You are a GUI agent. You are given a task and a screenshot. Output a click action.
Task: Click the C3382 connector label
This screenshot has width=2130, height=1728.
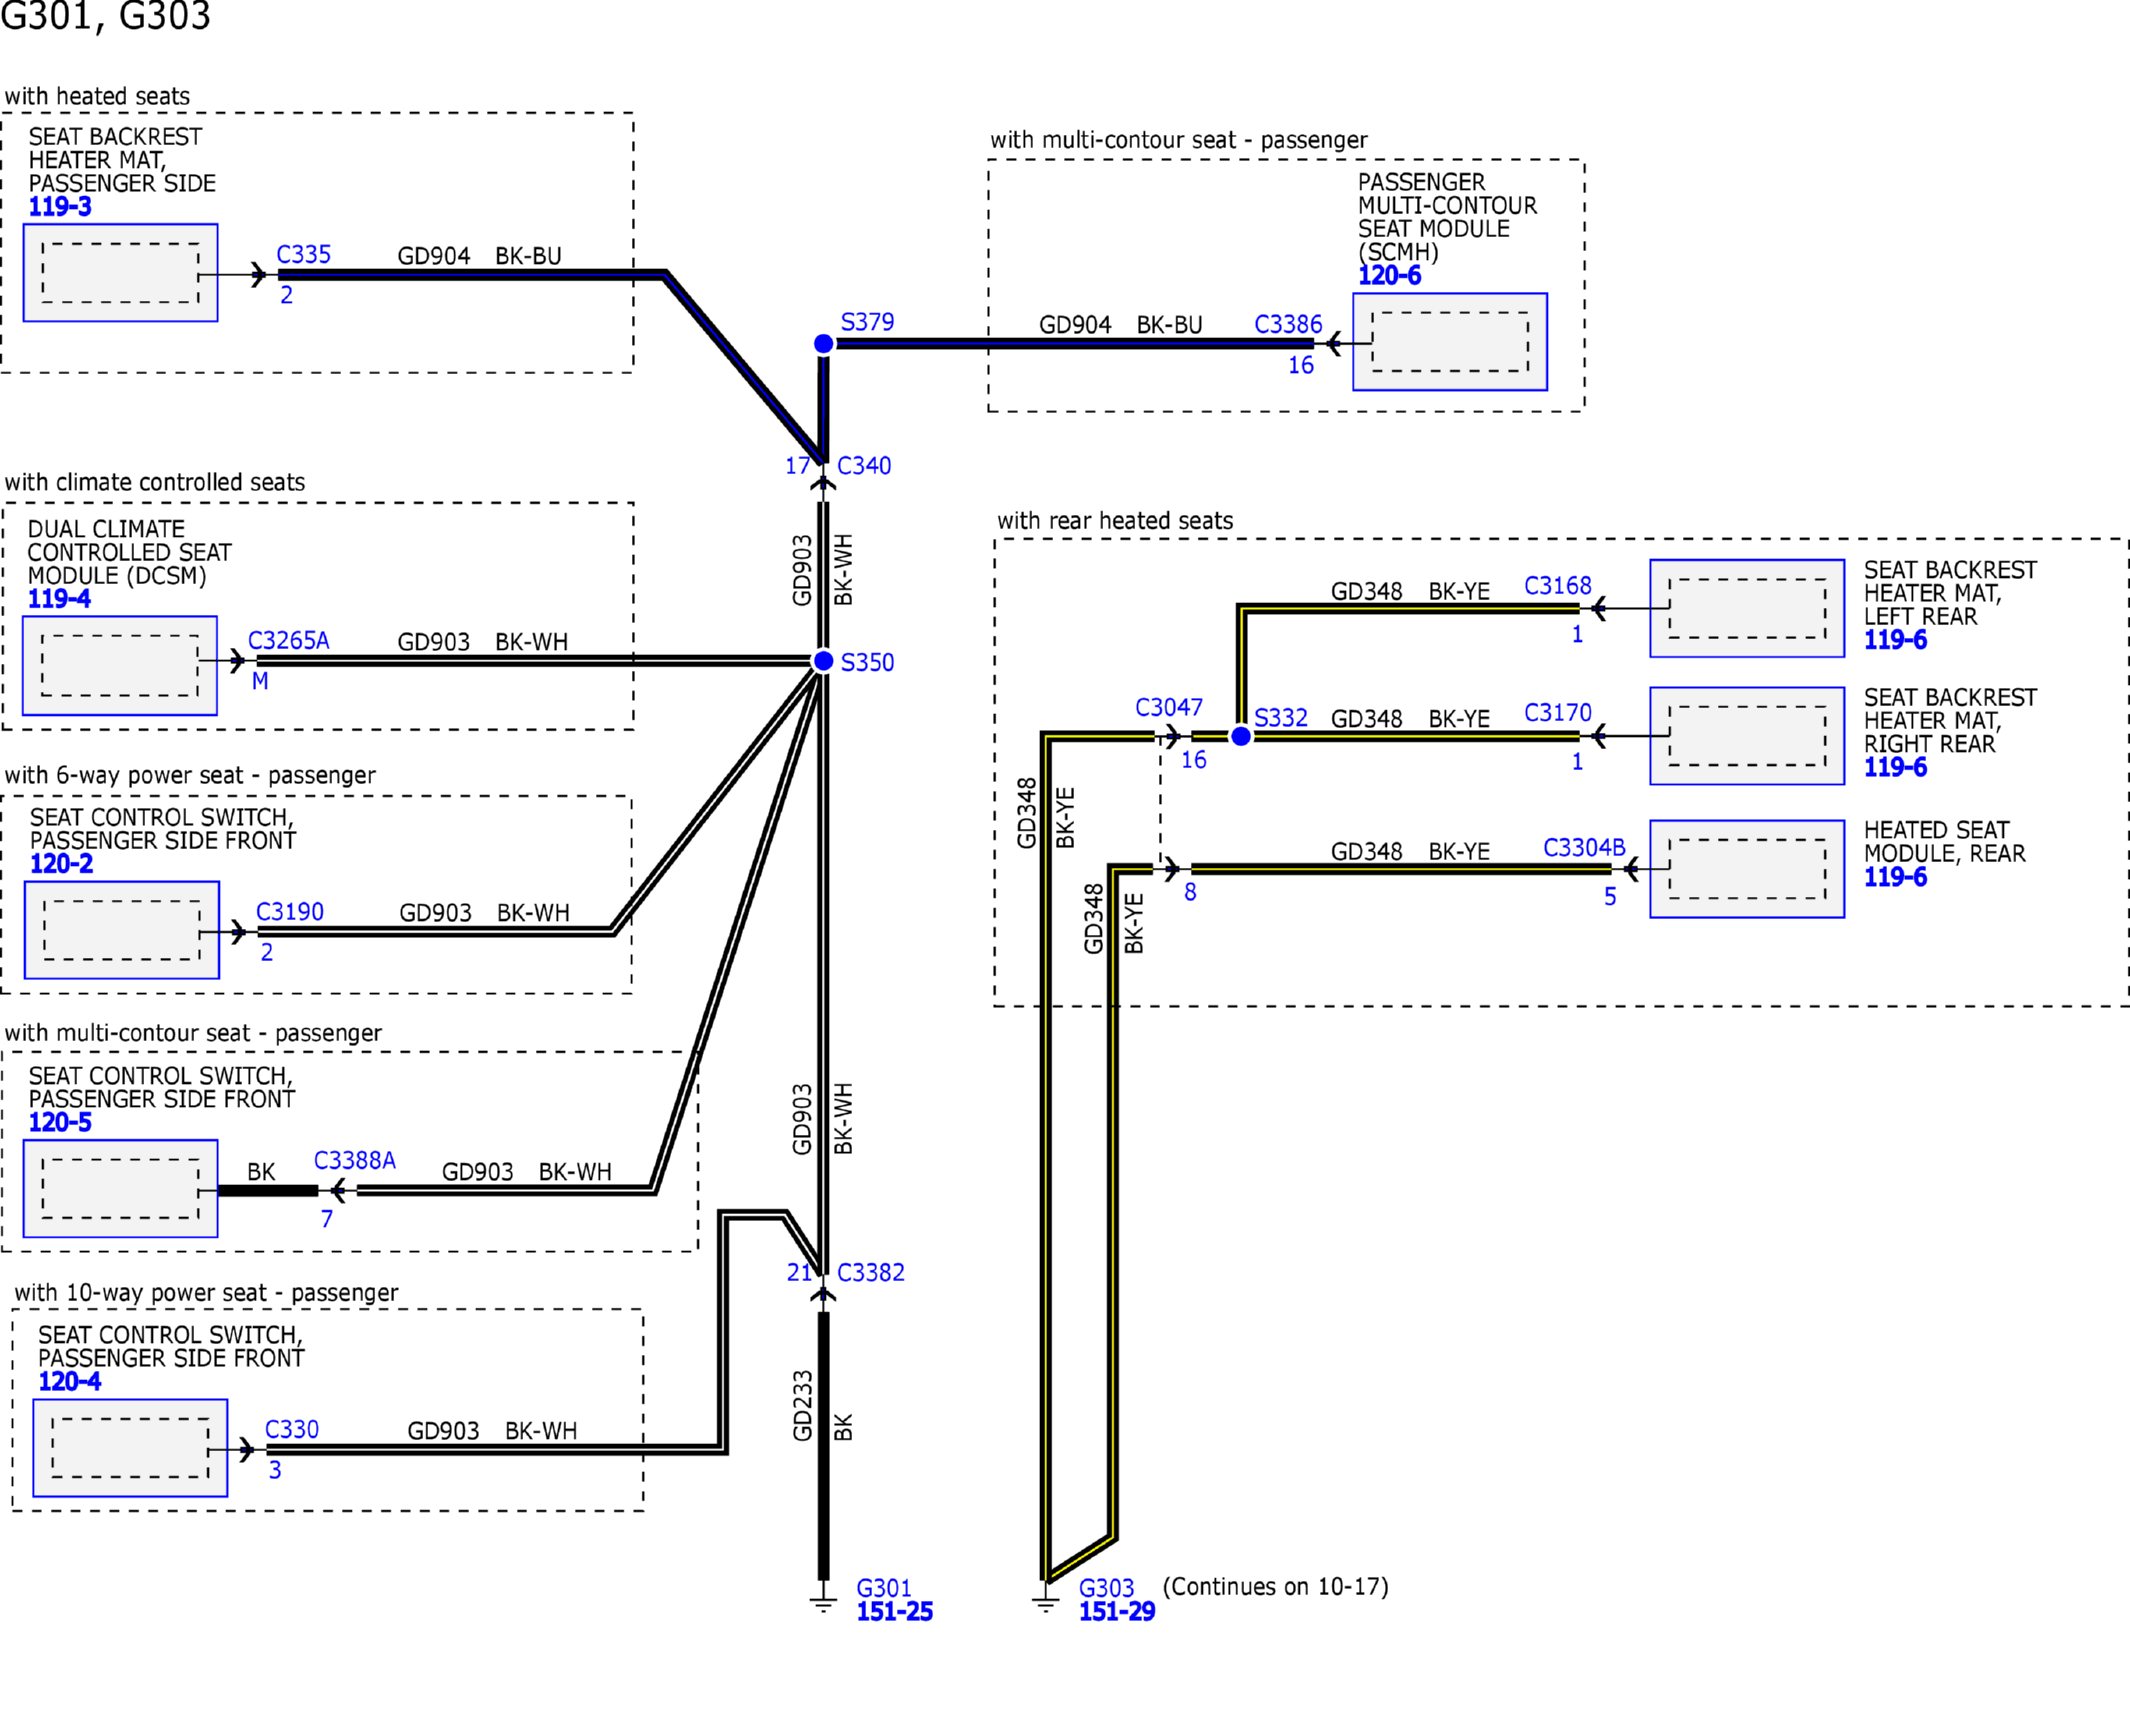click(870, 1273)
